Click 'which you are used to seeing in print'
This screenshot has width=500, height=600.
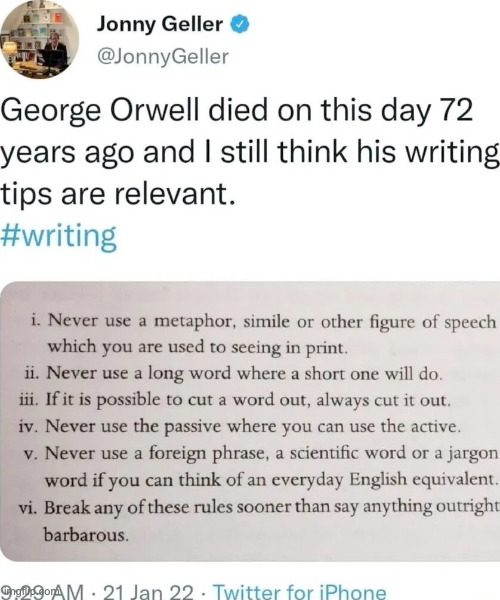click(x=197, y=347)
